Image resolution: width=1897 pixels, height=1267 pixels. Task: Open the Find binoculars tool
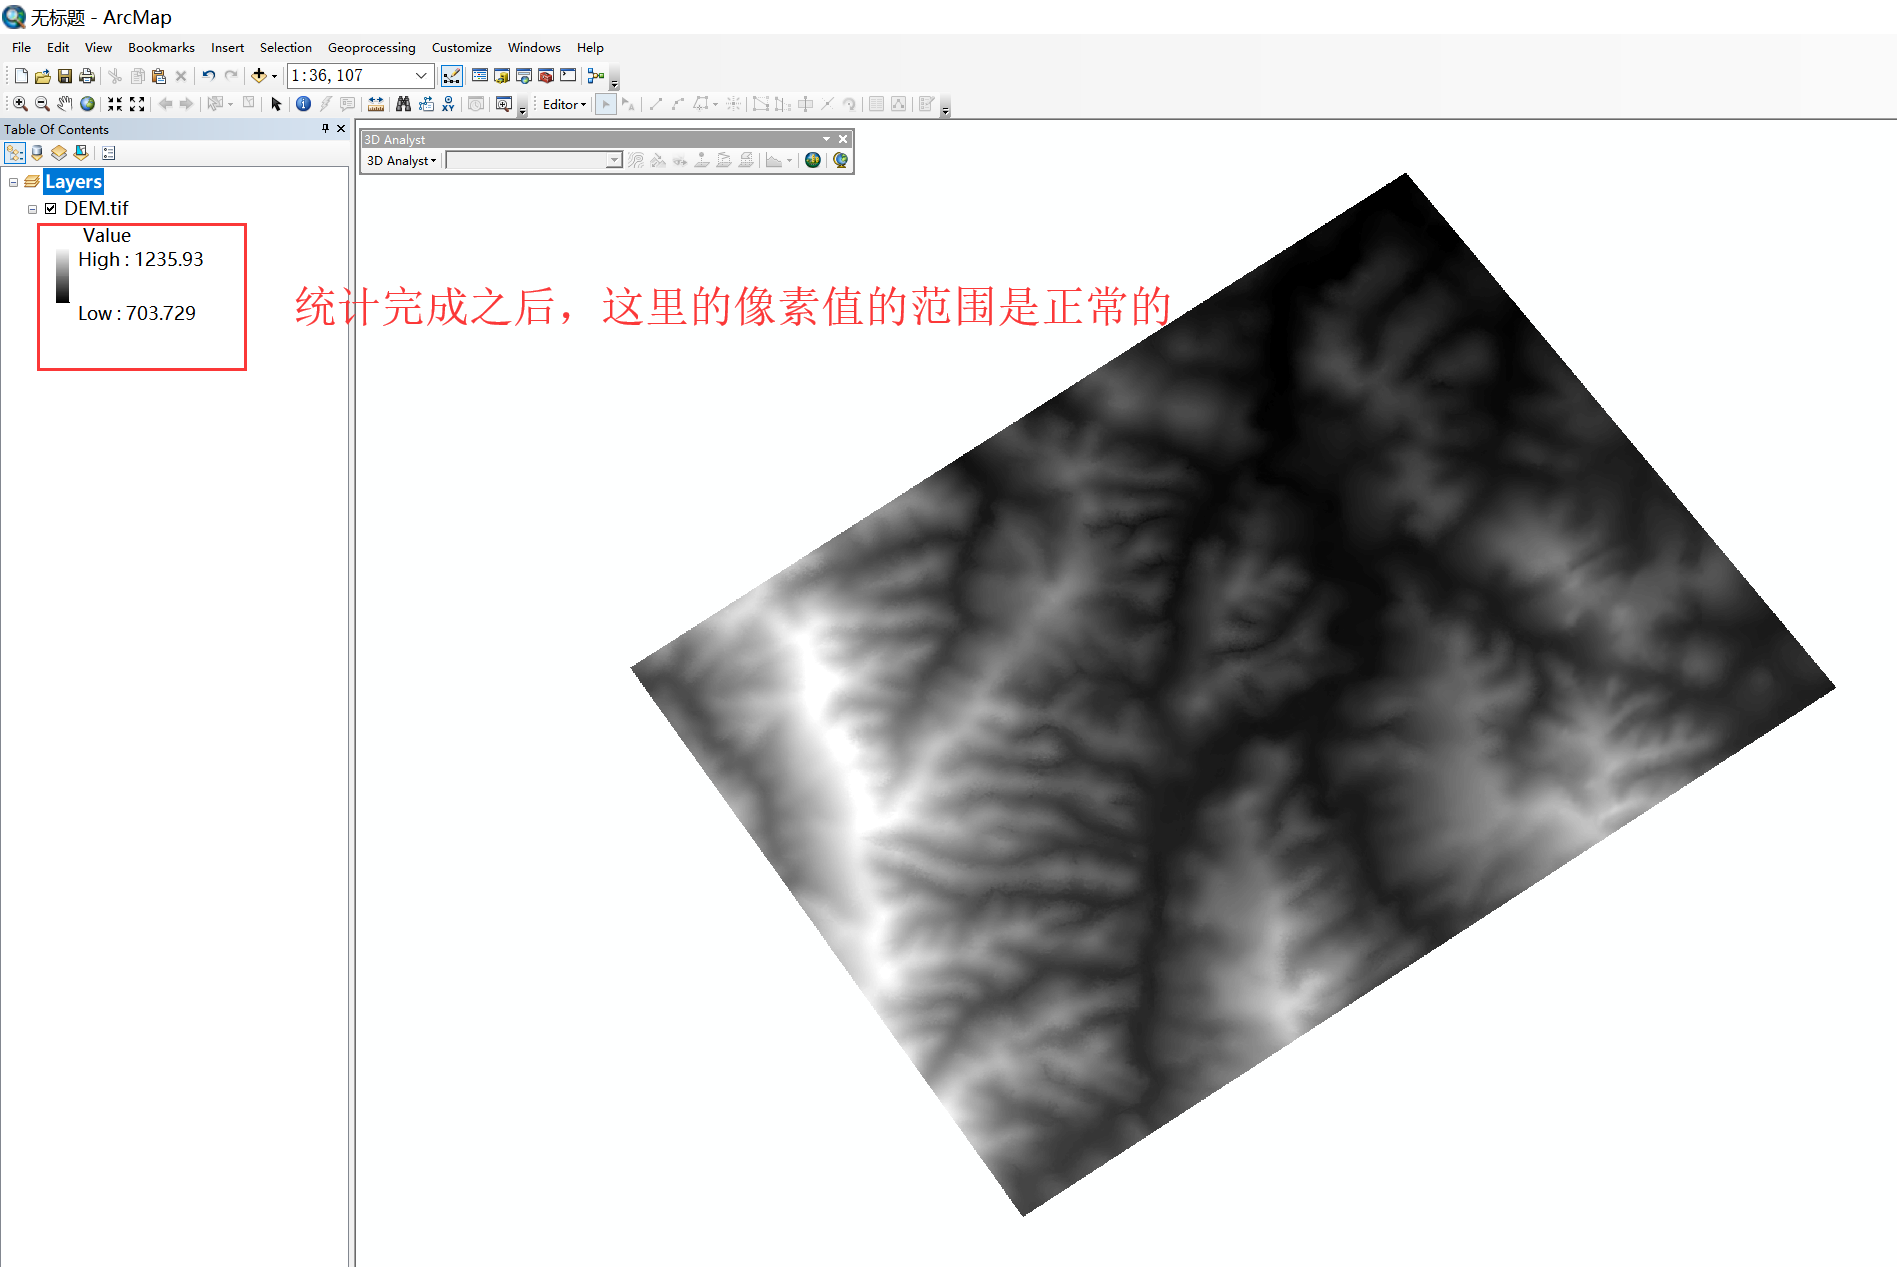403,104
